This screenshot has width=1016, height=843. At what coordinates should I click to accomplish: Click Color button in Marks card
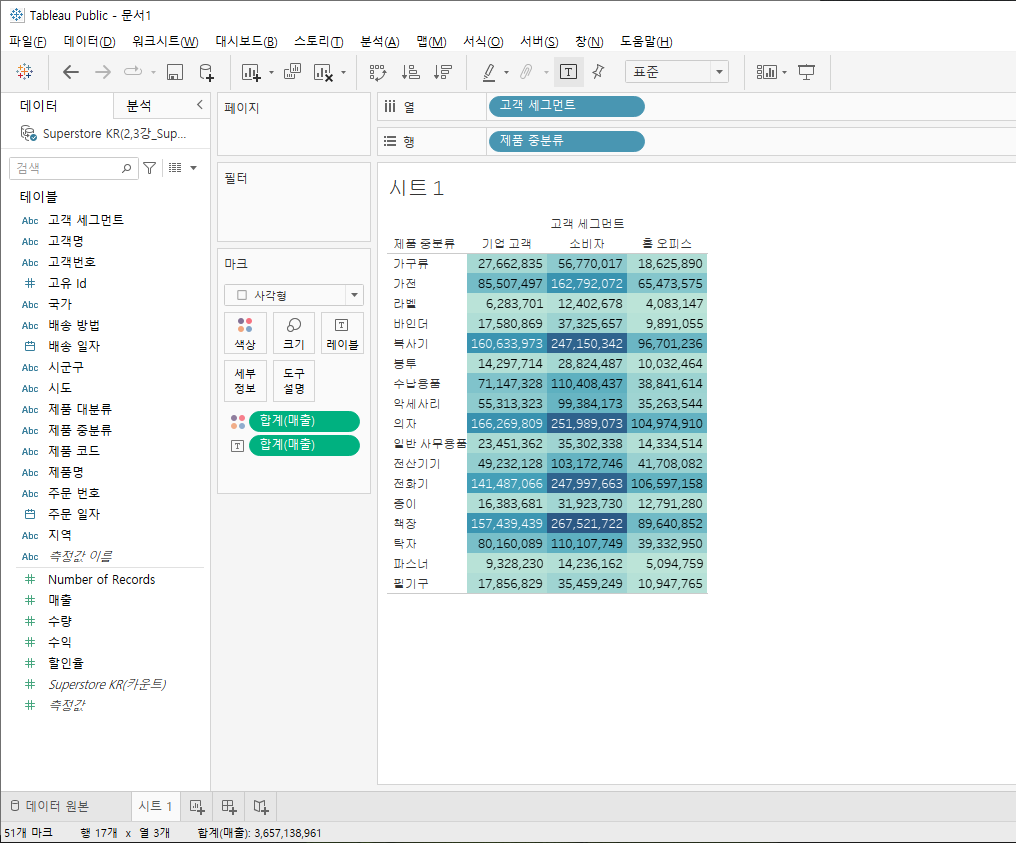(245, 333)
